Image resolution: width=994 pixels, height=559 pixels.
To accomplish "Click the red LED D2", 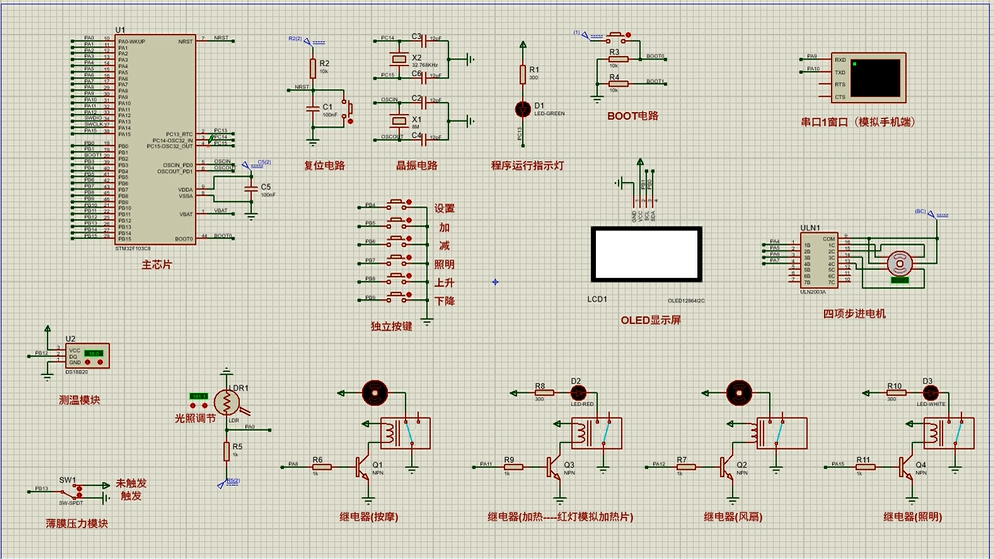I will pos(576,392).
